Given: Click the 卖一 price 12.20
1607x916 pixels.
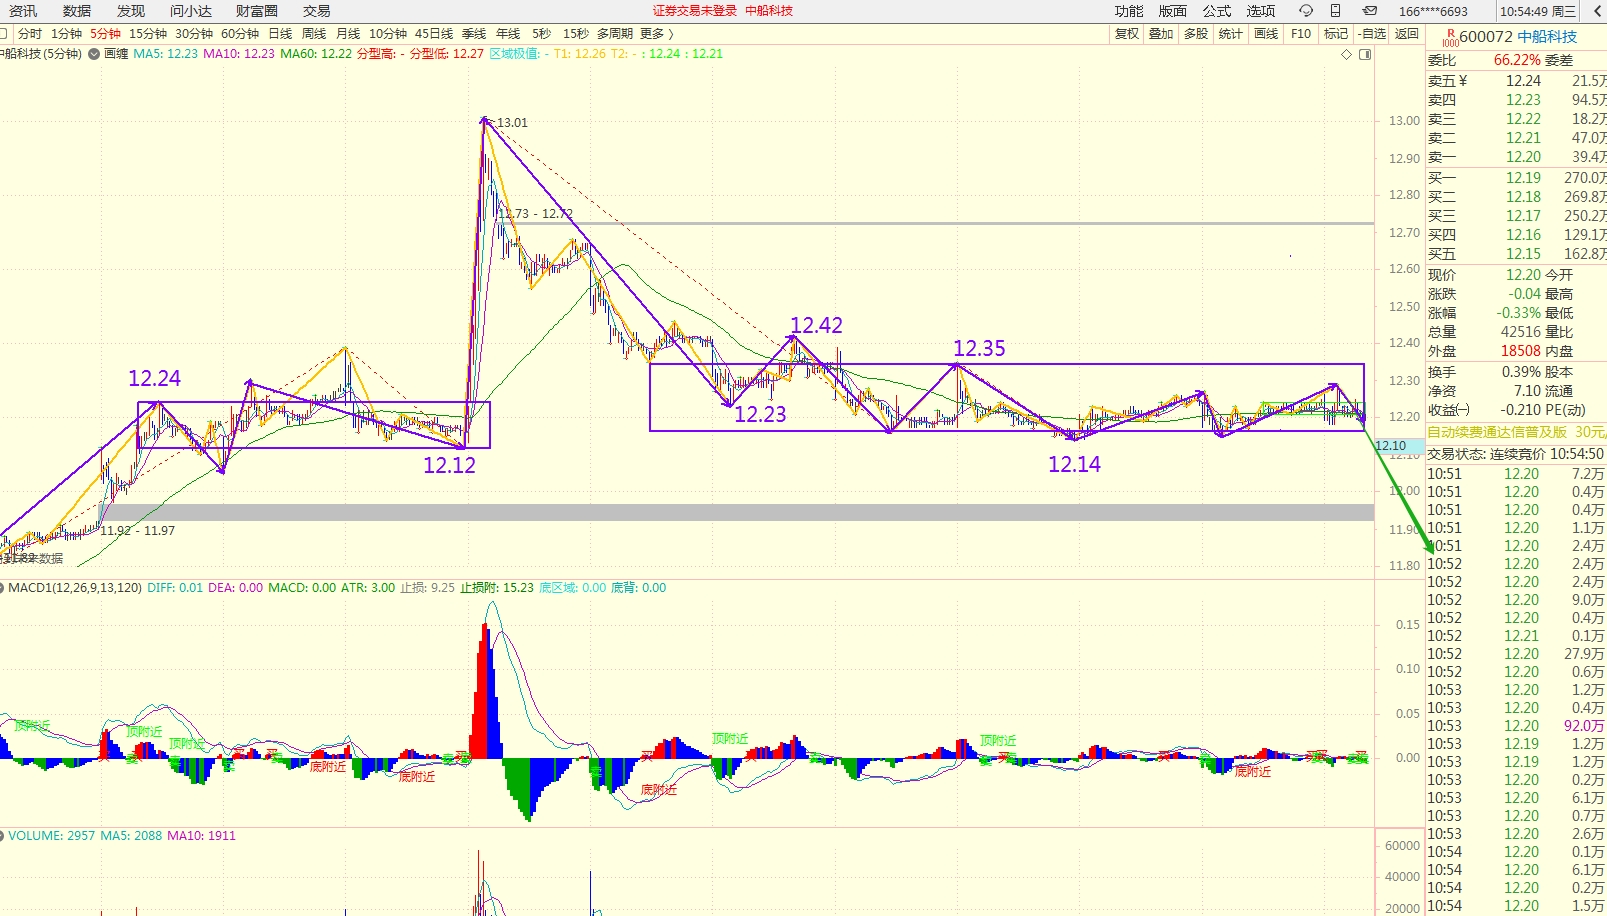Looking at the screenshot, I should click(x=1523, y=157).
